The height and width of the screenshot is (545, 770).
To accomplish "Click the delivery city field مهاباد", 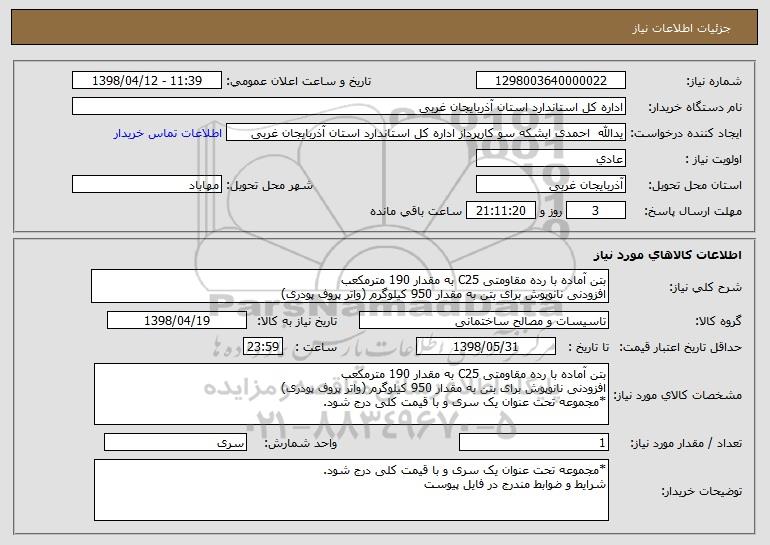I will 147,185.
